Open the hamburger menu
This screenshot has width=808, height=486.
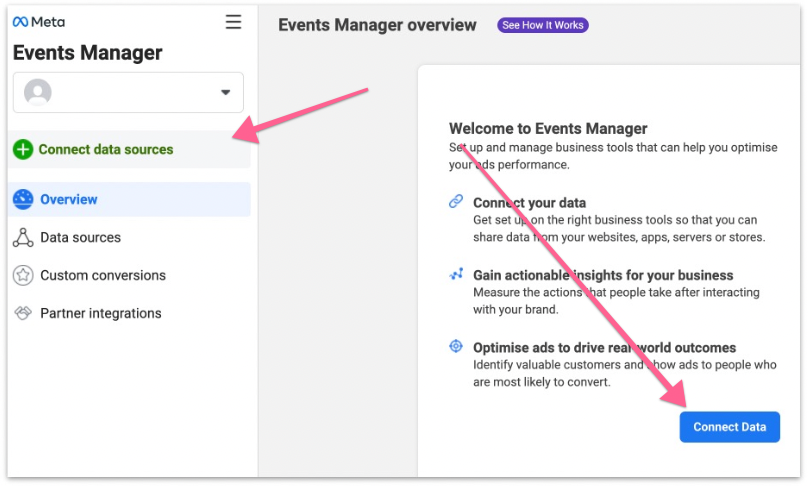(233, 22)
